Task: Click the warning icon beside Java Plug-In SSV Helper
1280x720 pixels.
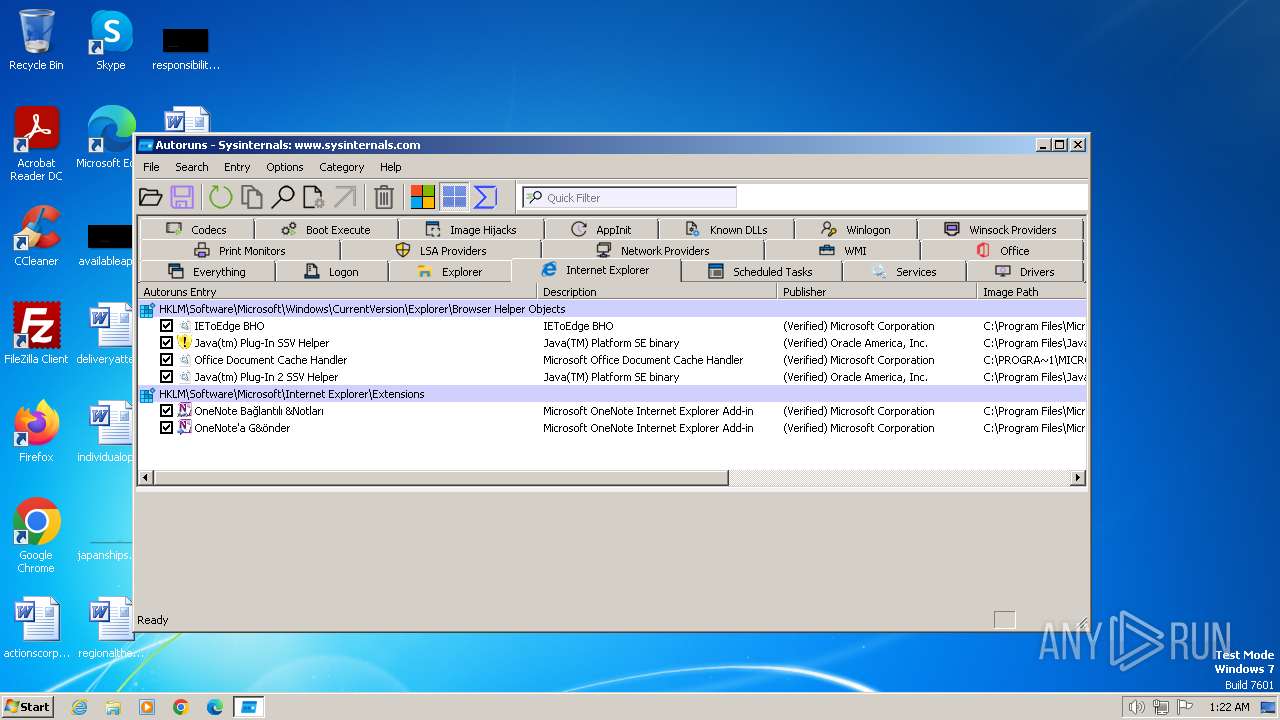Action: (184, 343)
